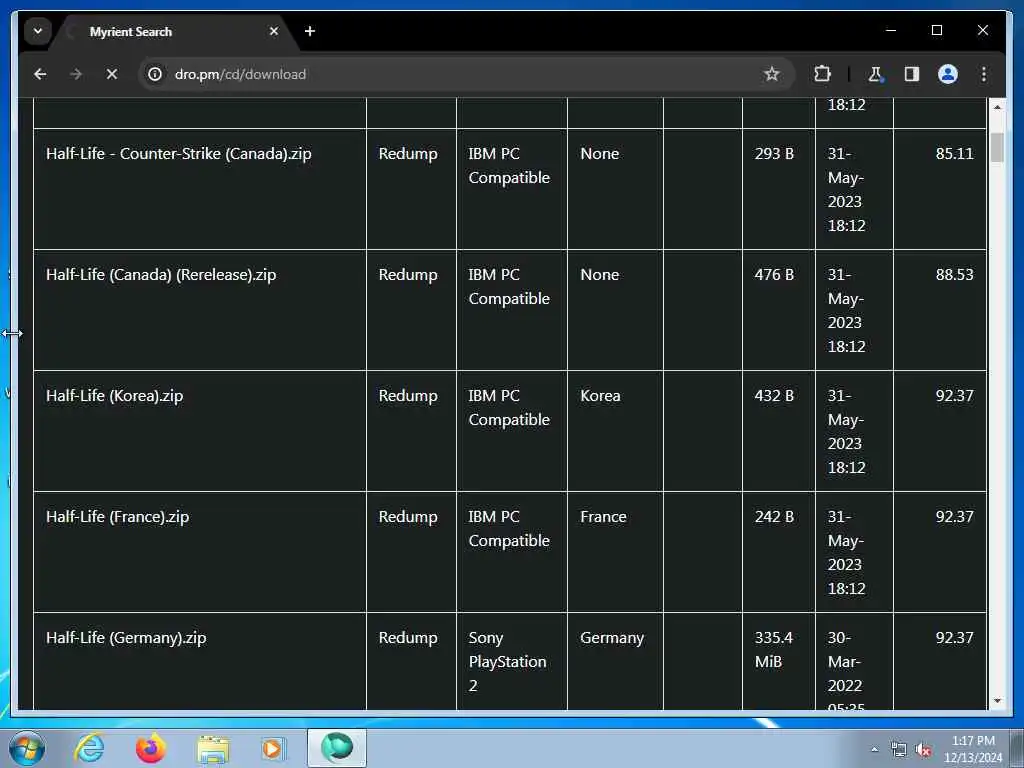Select Redump in the Korea row
The height and width of the screenshot is (768, 1024).
(x=408, y=396)
